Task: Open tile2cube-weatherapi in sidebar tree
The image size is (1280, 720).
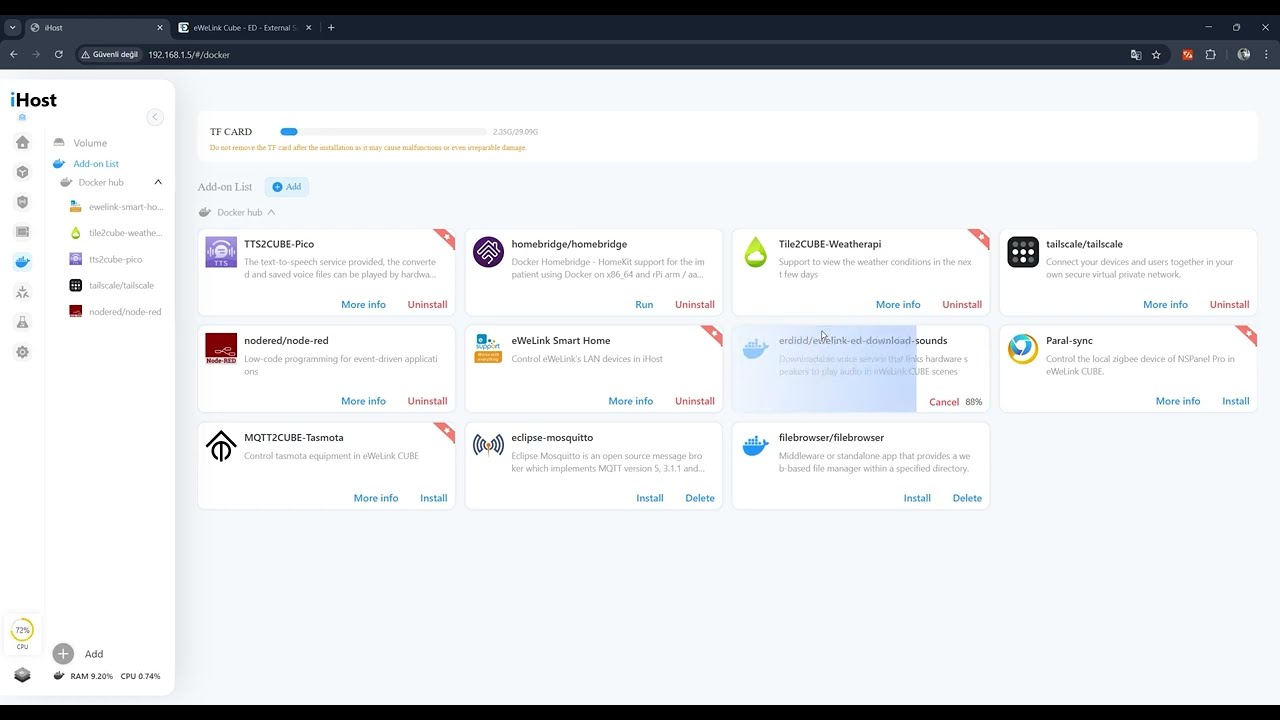Action: tap(125, 233)
